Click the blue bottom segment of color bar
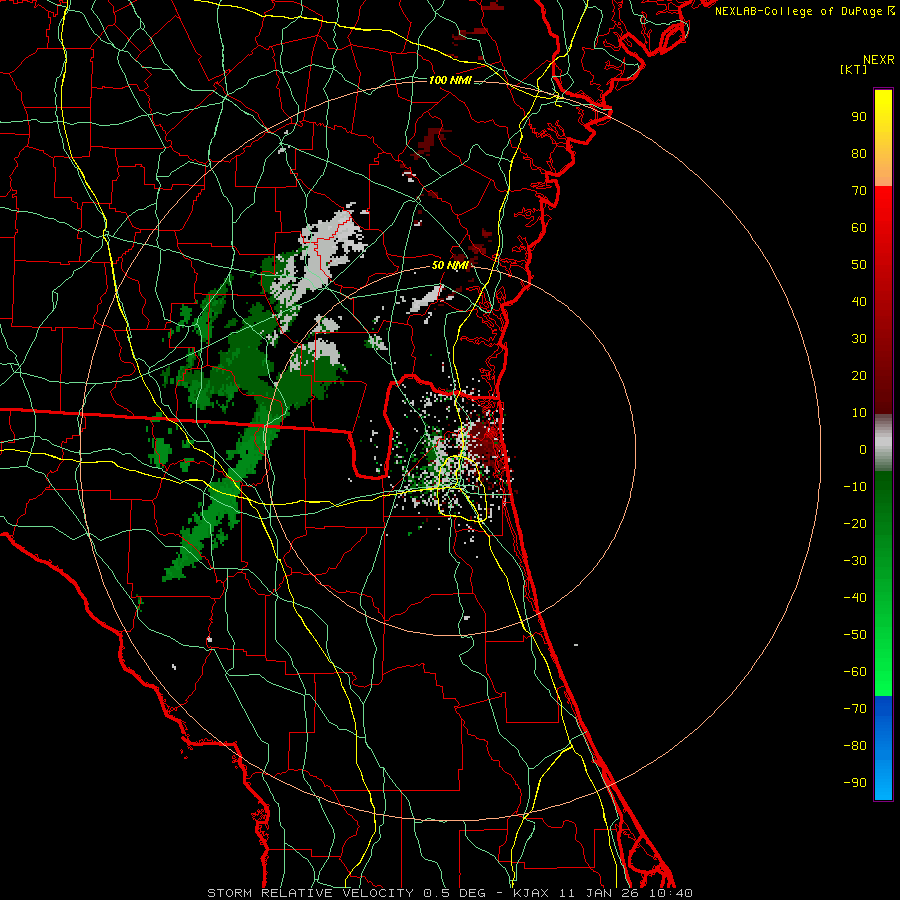 [883, 748]
